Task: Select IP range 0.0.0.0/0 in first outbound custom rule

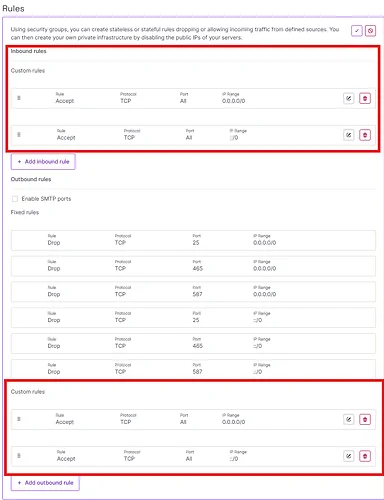Action: coord(233,422)
